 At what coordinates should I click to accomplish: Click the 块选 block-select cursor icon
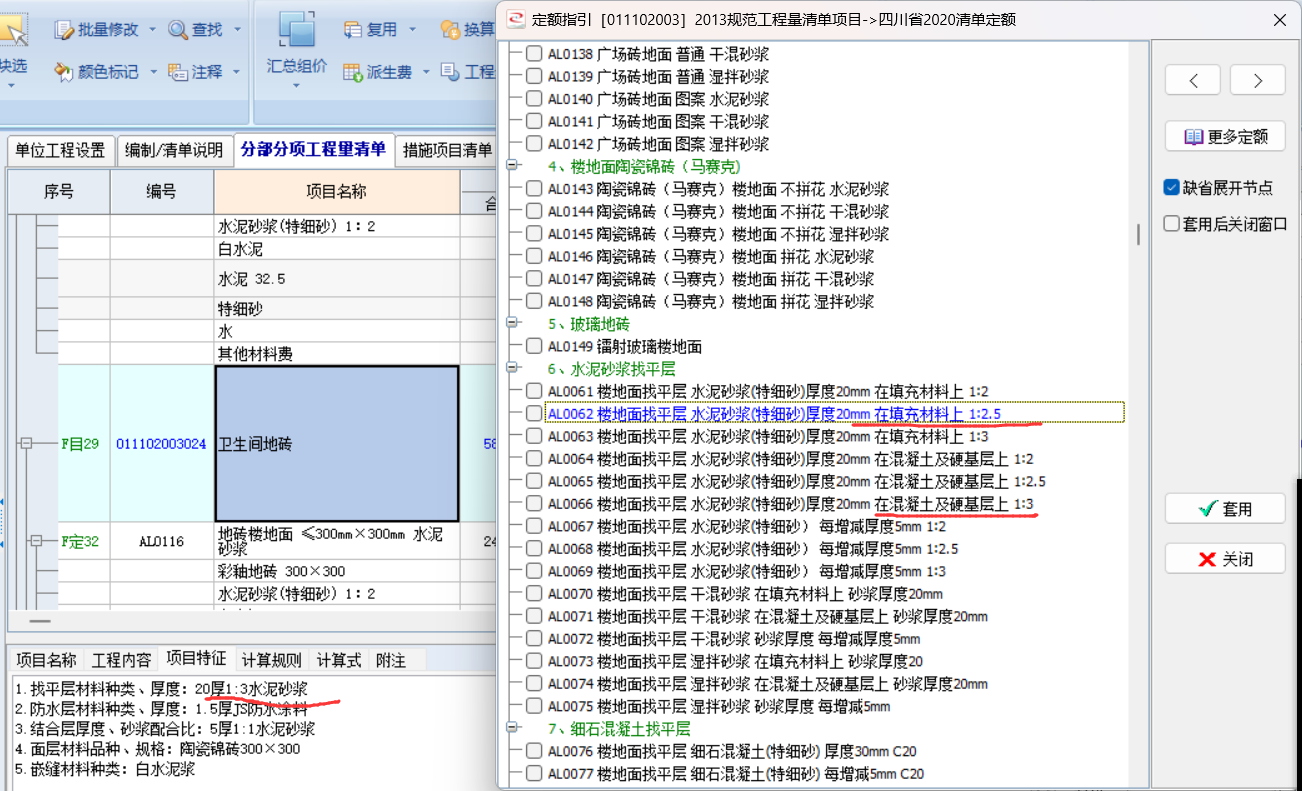(12, 30)
